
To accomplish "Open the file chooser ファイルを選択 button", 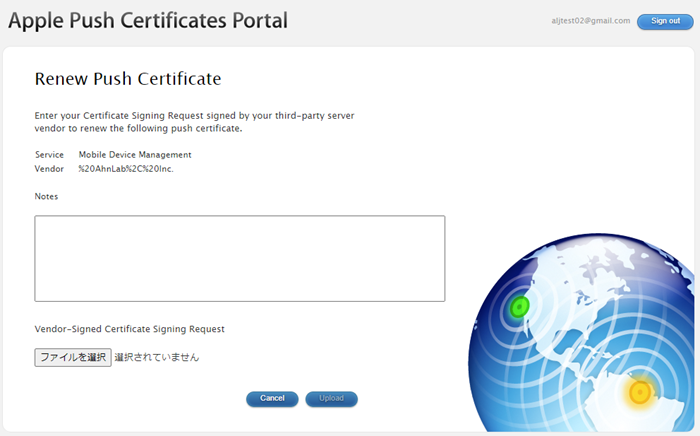I will pos(73,357).
